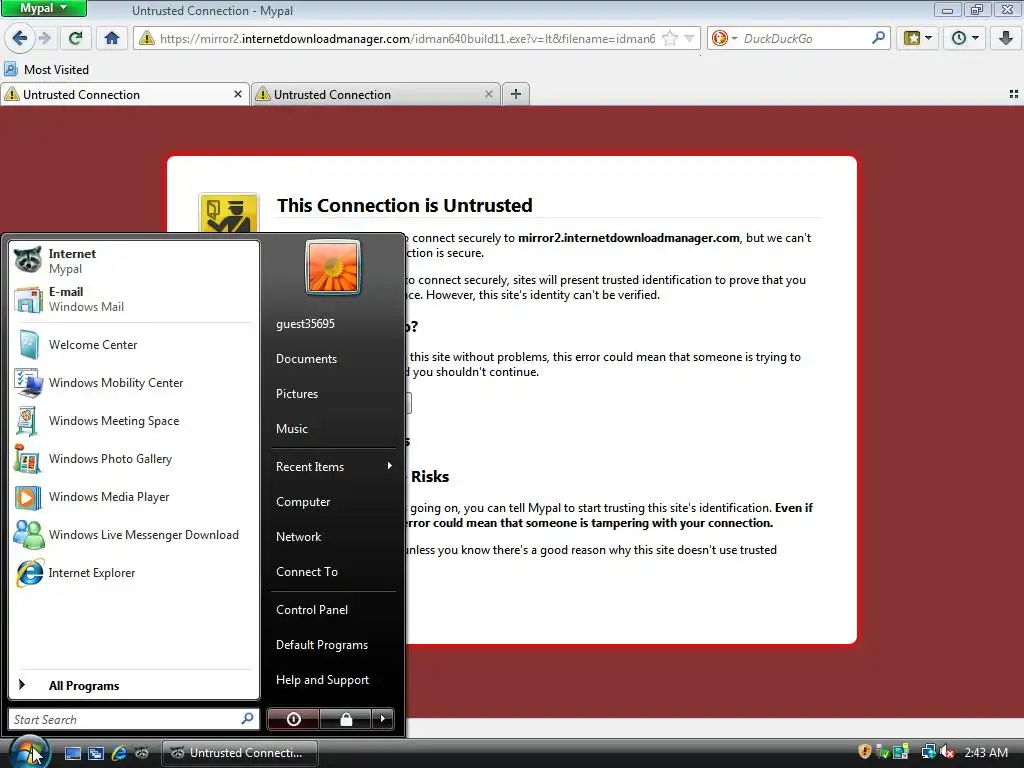Click the browser forward arrow
Image resolution: width=1024 pixels, height=768 pixels.
point(44,39)
